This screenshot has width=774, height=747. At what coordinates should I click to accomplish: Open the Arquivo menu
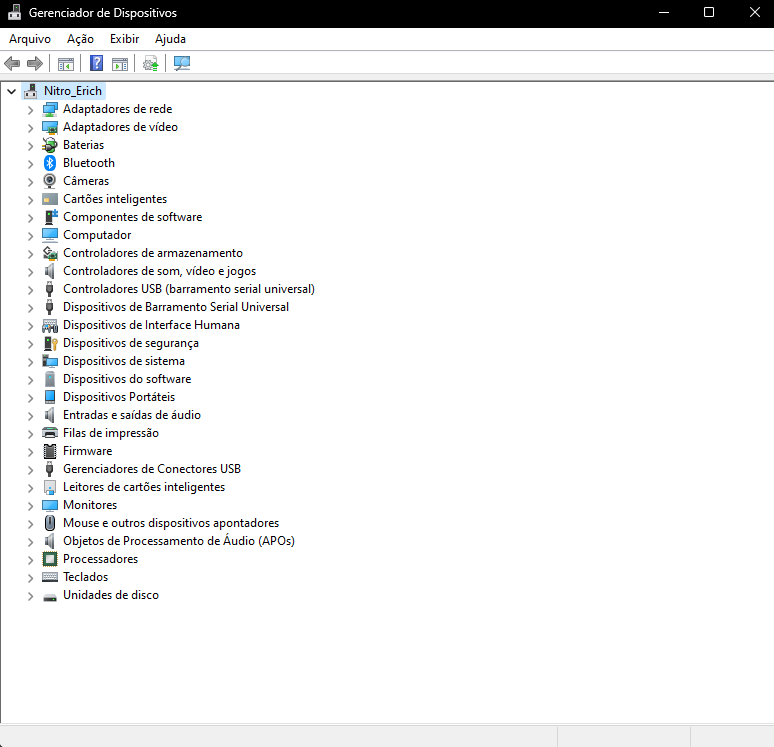[30, 39]
